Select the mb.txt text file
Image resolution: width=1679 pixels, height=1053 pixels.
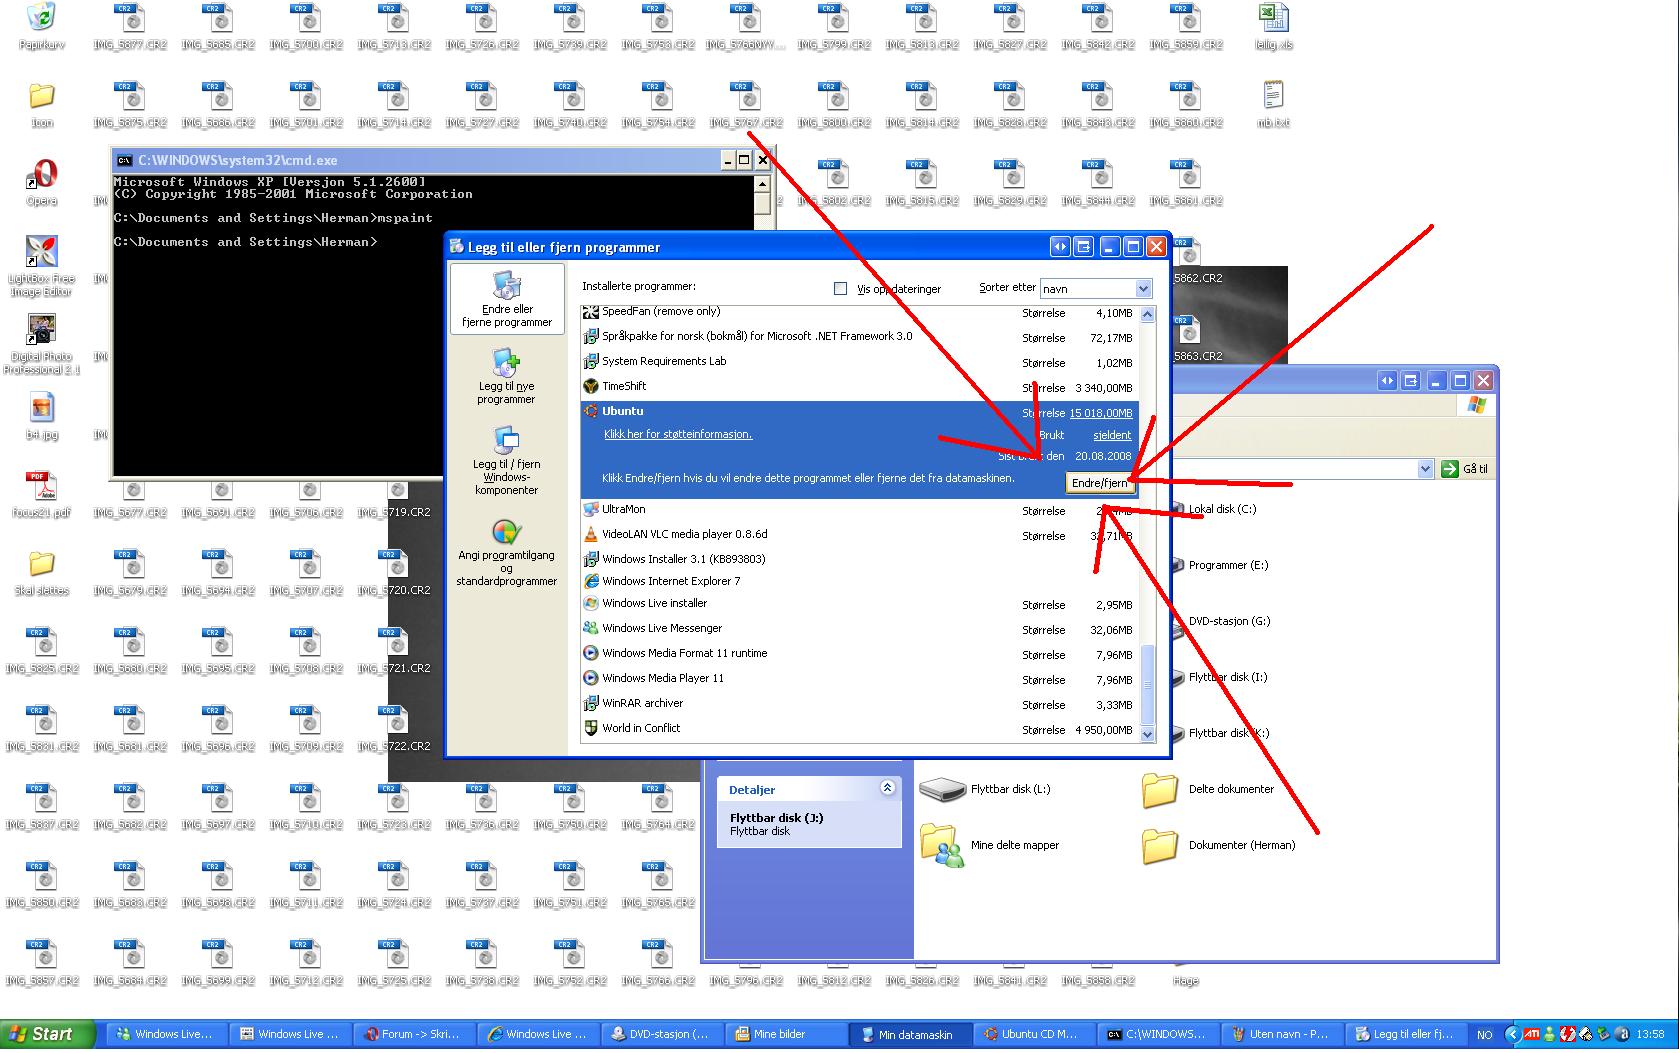point(1273,104)
